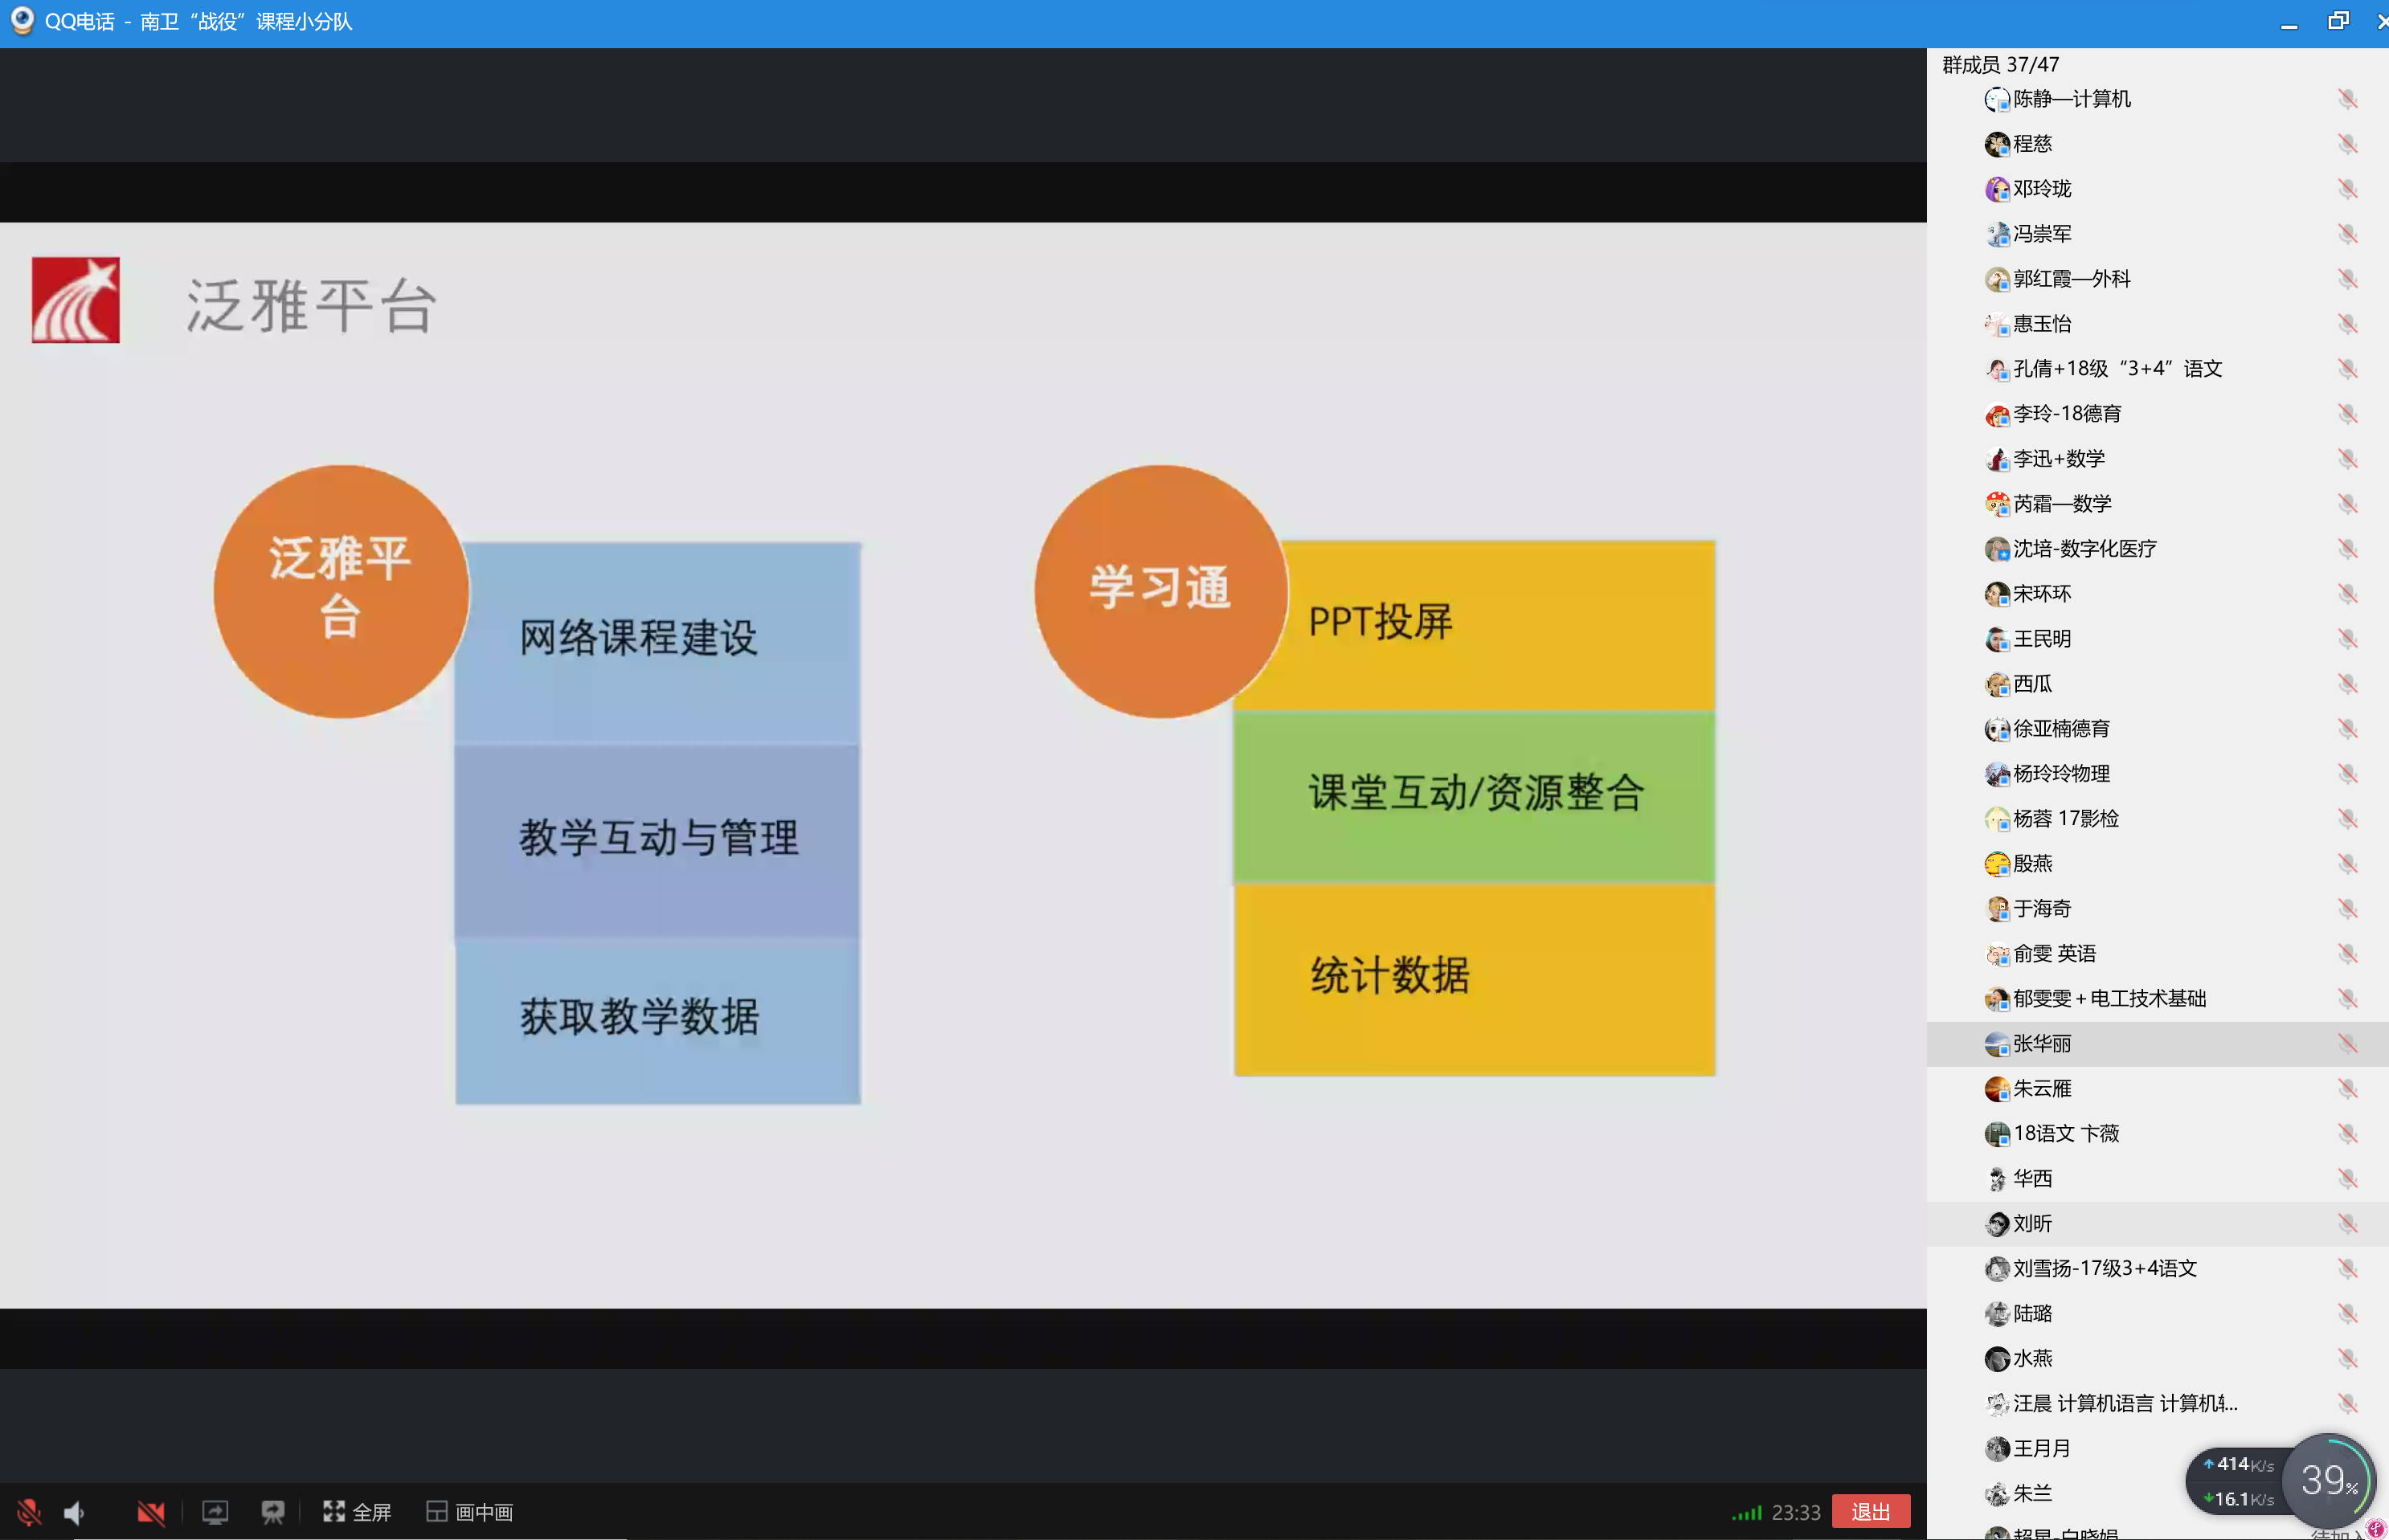The image size is (2389, 1540).
Task: Click the avatar of 王月月
Action: tap(1997, 1449)
